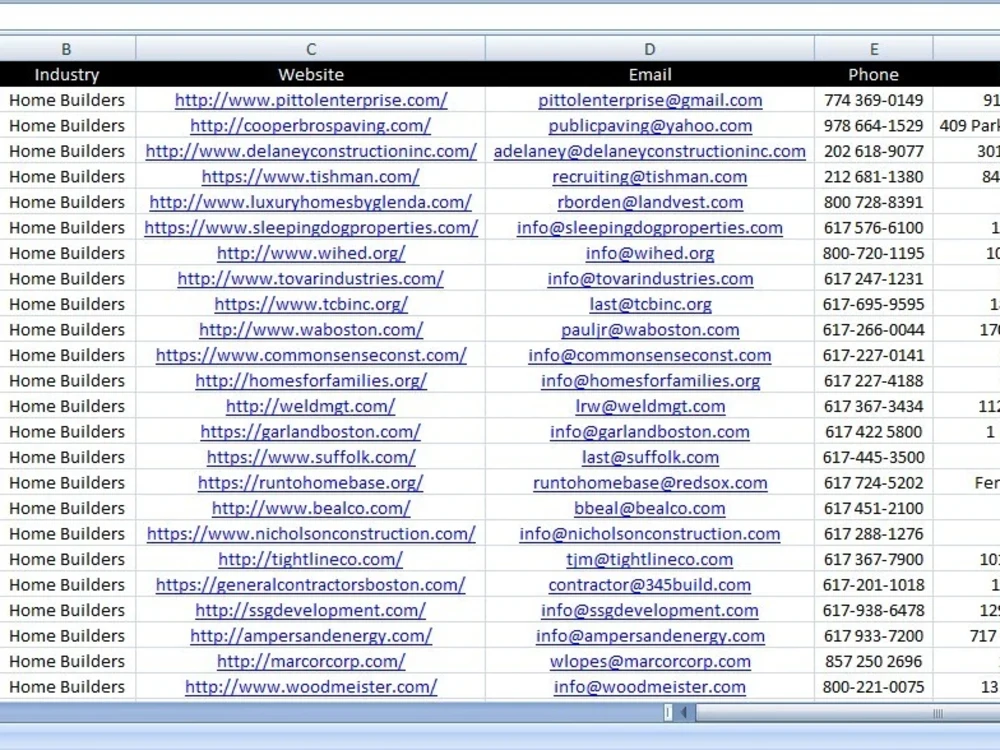Click email pittolenterprise@gmail.com
This screenshot has width=1000, height=750.
650,100
